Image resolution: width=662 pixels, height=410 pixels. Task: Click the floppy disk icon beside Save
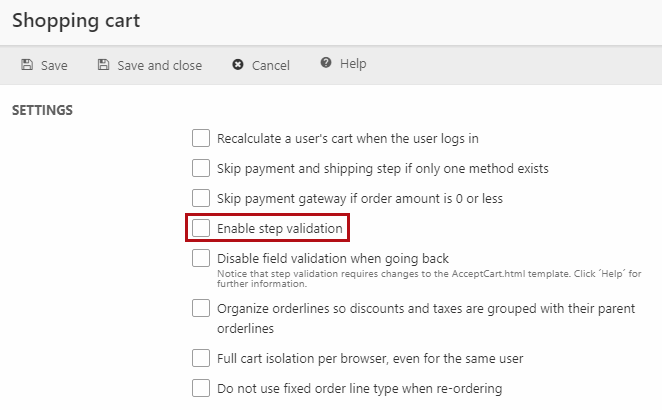coord(27,65)
